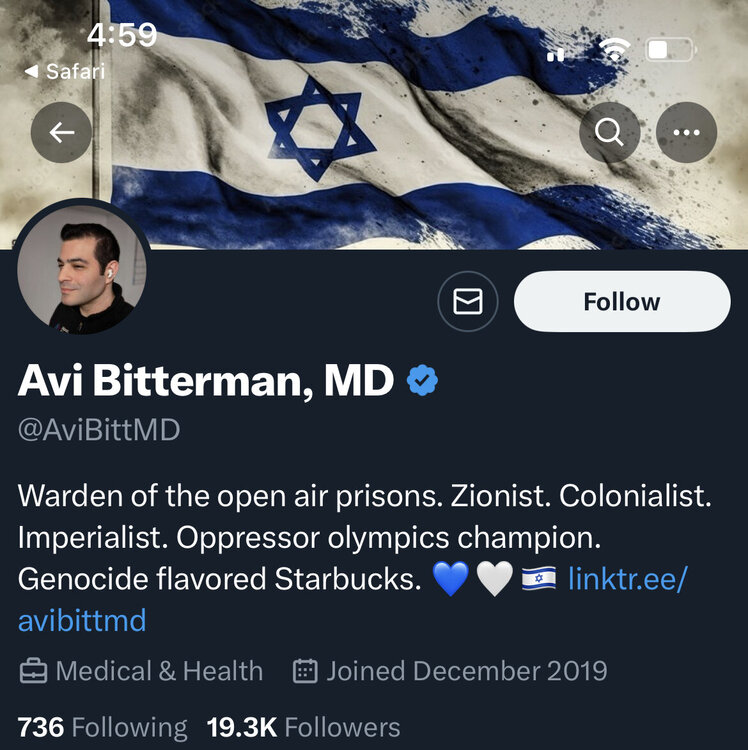
Task: Tap the Avi Bitterman, MD display name
Action: click(206, 381)
